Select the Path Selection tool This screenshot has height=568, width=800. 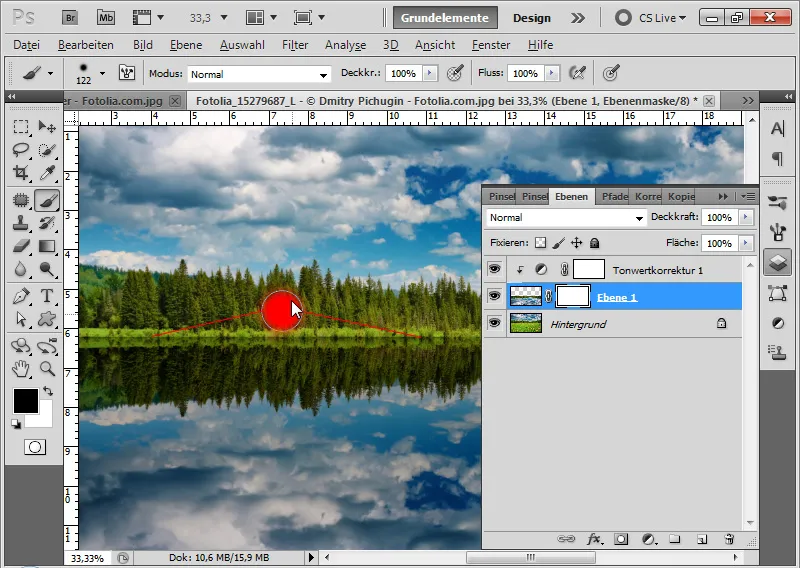20,319
